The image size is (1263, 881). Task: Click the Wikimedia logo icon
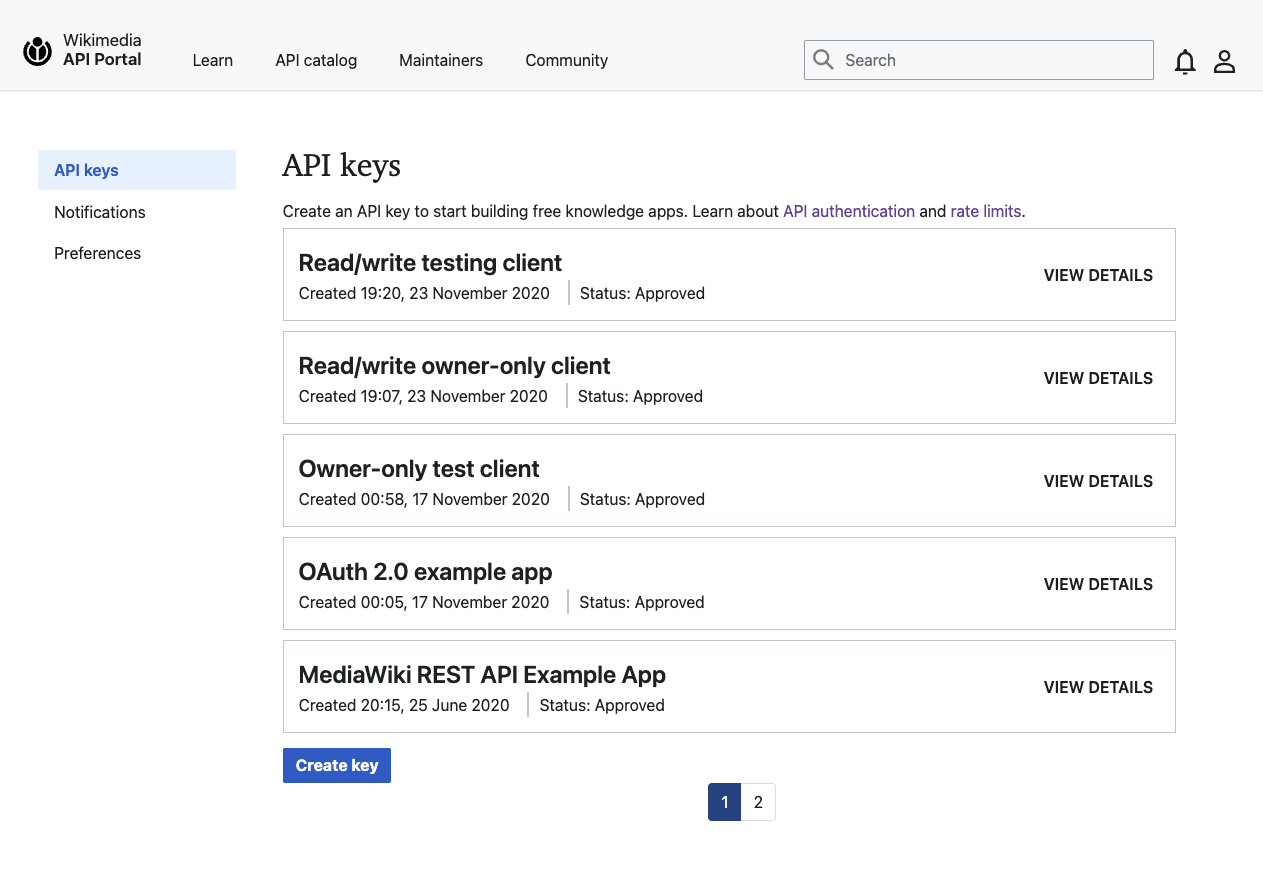click(37, 51)
